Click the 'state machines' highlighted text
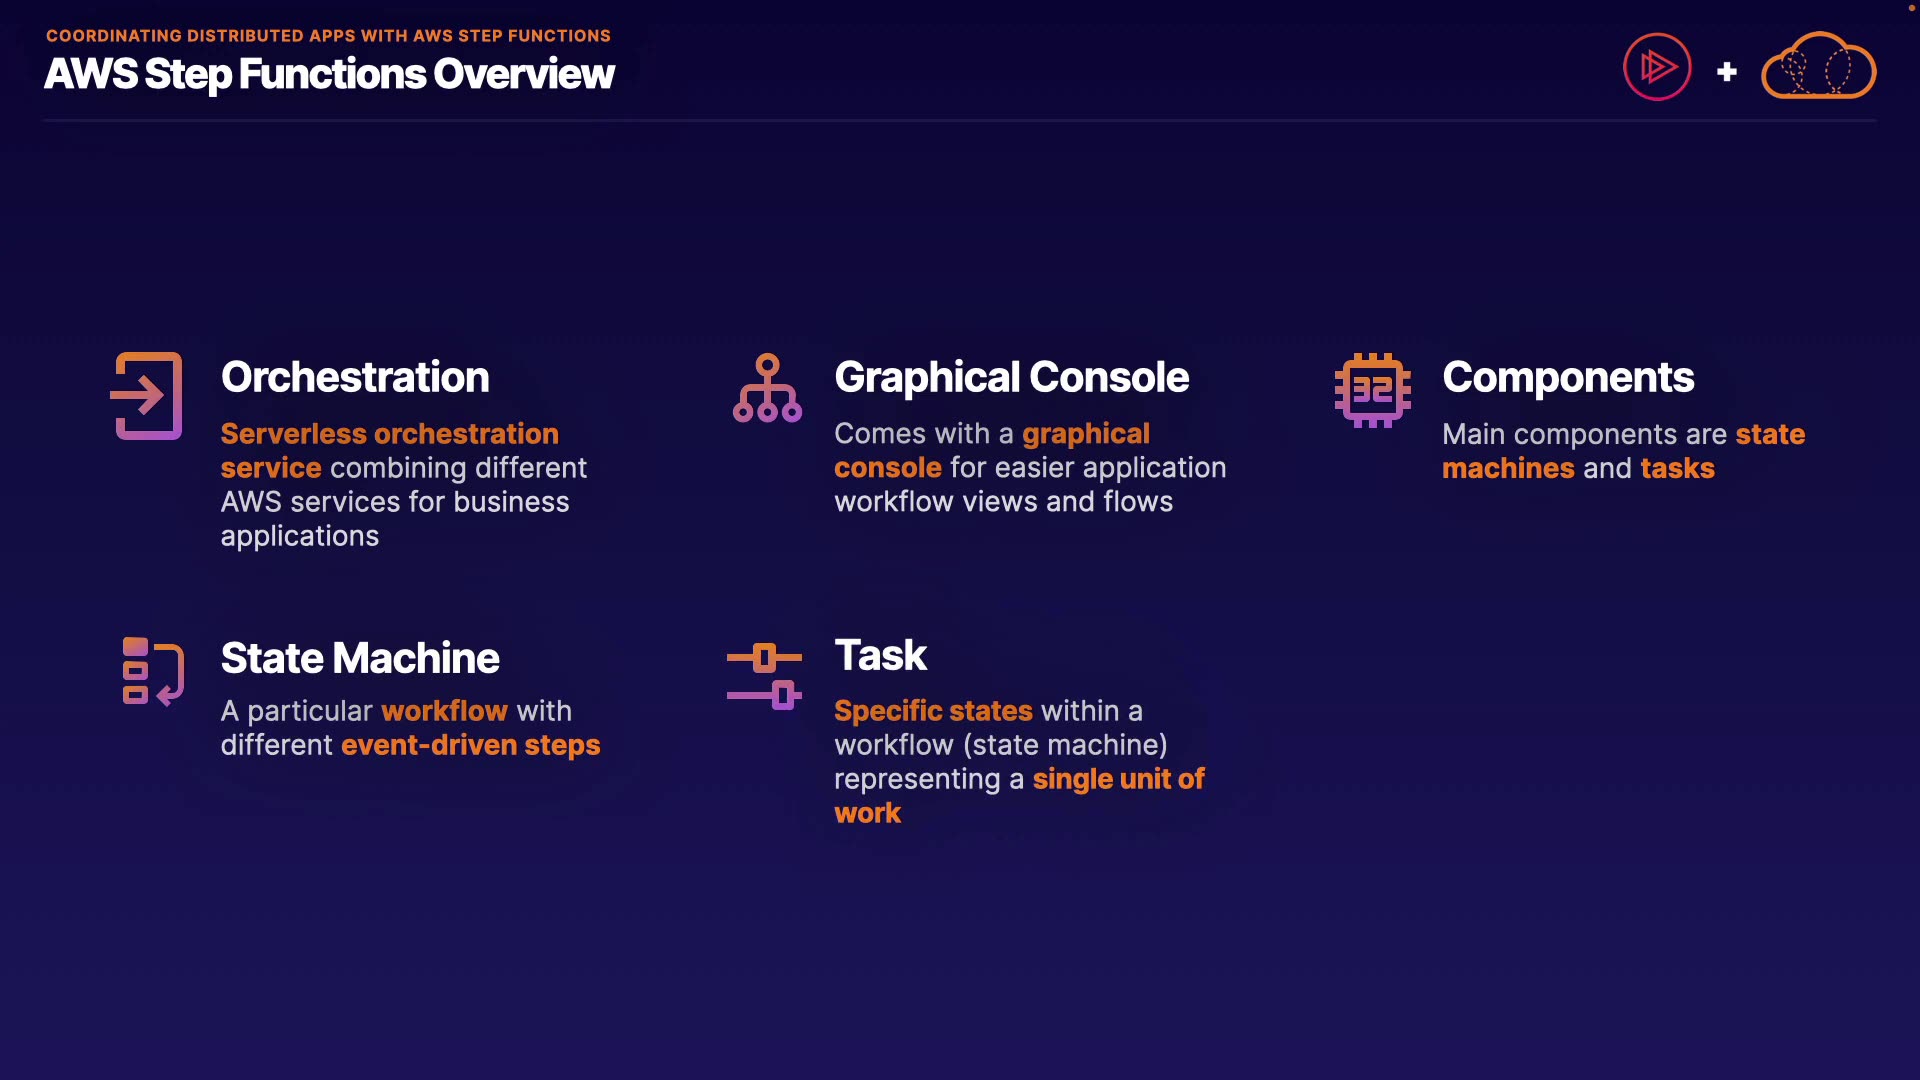Screen dimensions: 1920x1080 [x=1508, y=468]
